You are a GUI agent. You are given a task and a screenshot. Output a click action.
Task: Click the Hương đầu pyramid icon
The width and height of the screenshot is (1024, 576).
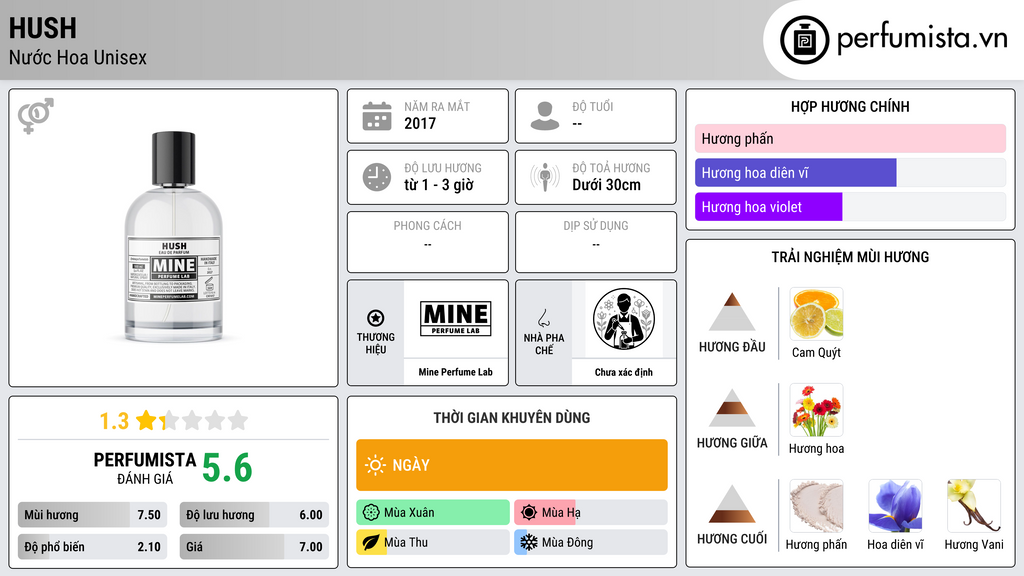tap(732, 312)
